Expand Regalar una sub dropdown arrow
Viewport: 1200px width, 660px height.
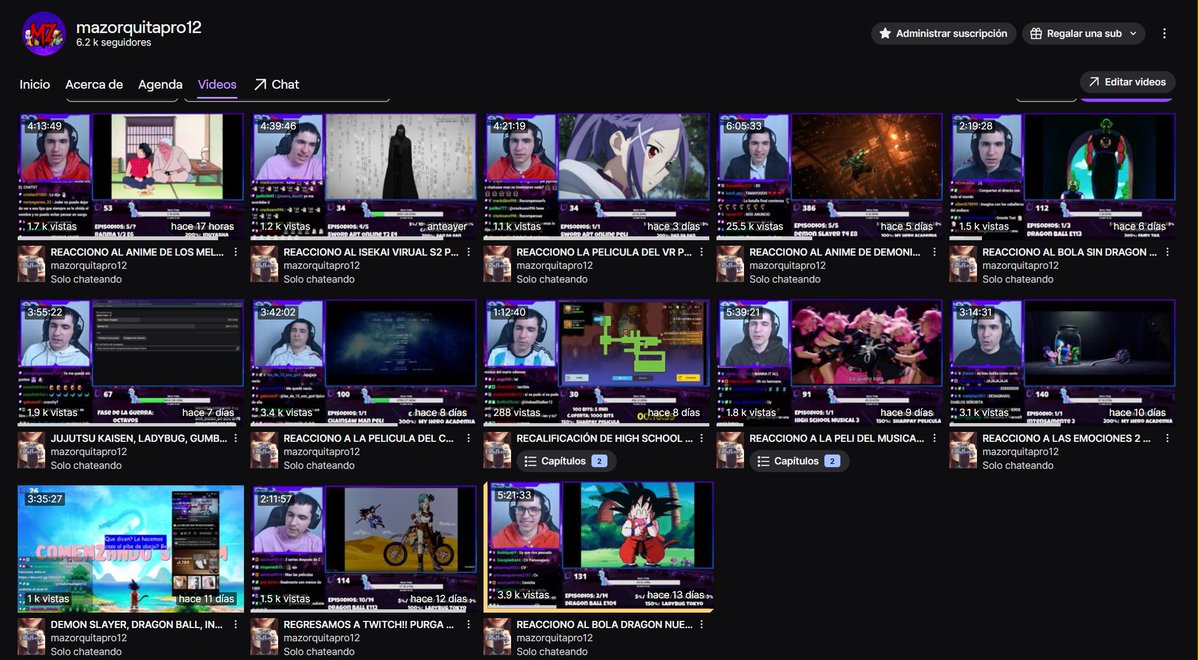[x=1133, y=33]
